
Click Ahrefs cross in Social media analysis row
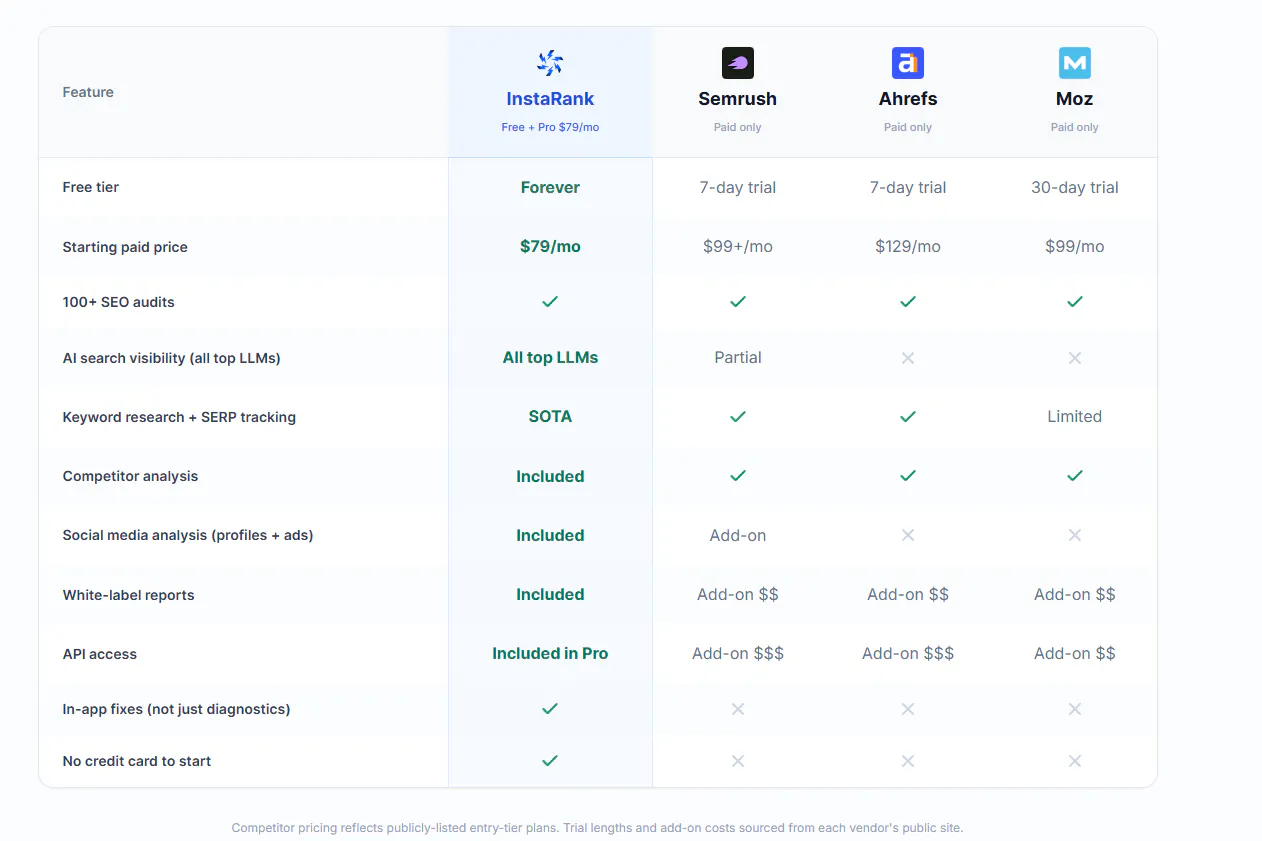pos(908,535)
